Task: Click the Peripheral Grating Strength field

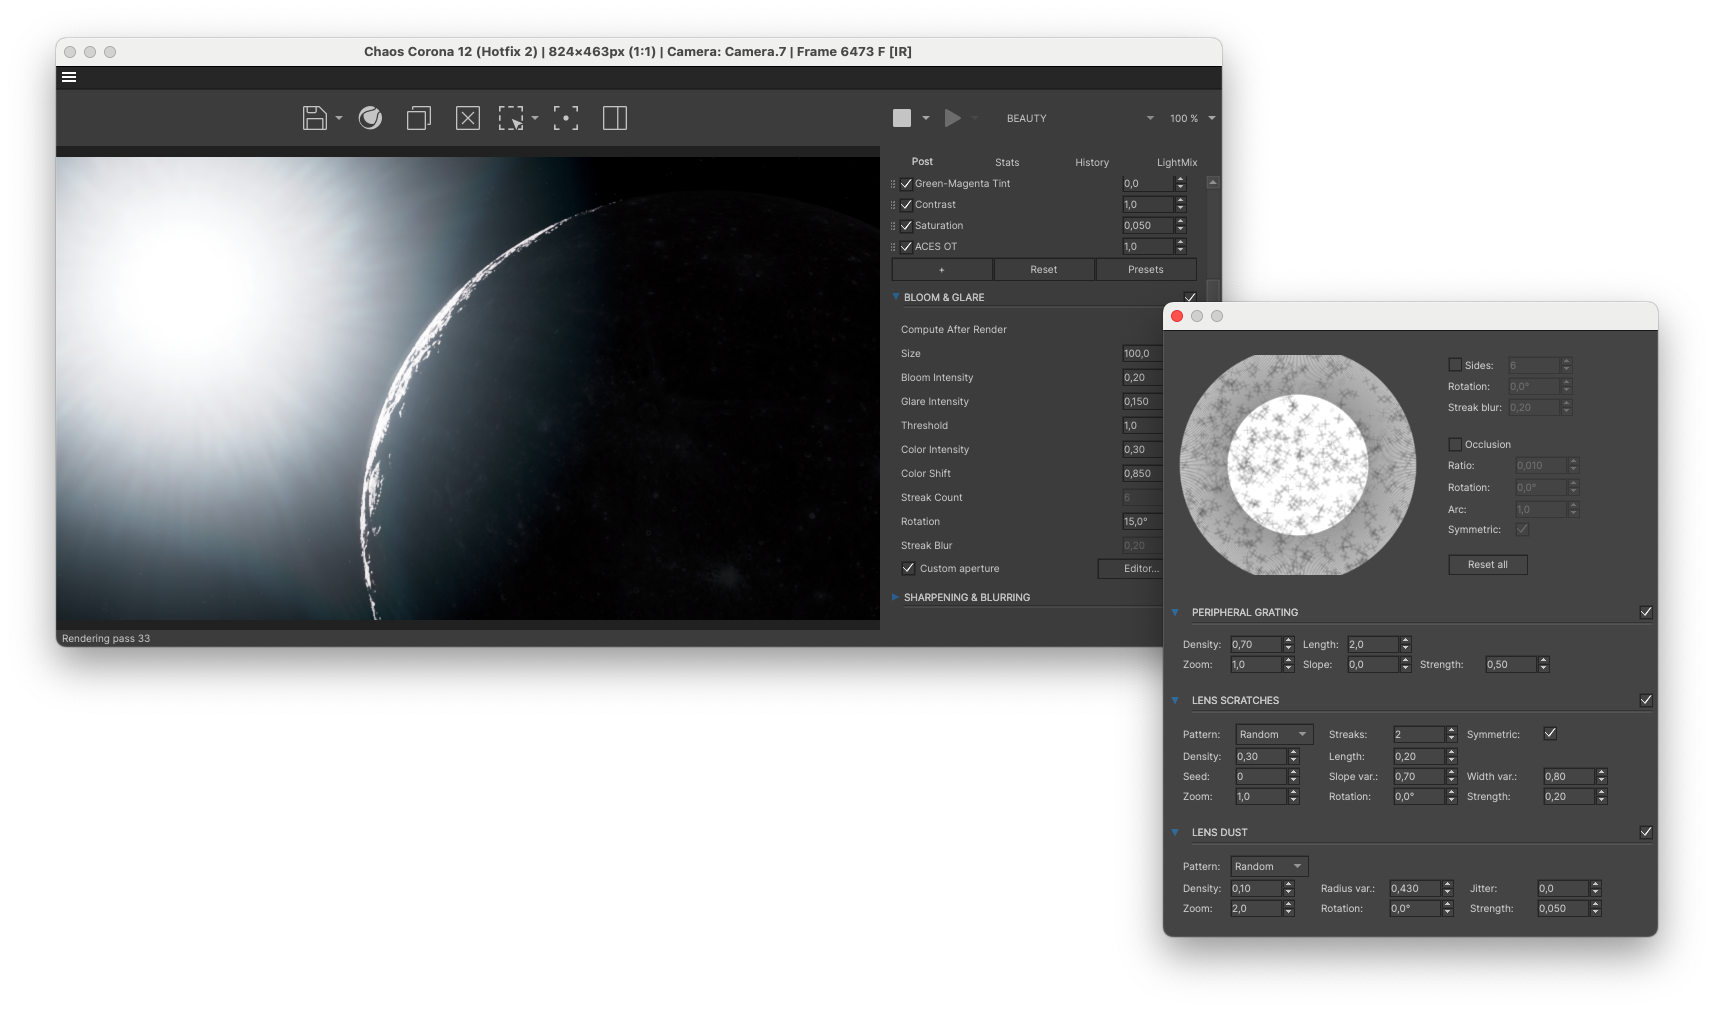Action: tap(1510, 664)
